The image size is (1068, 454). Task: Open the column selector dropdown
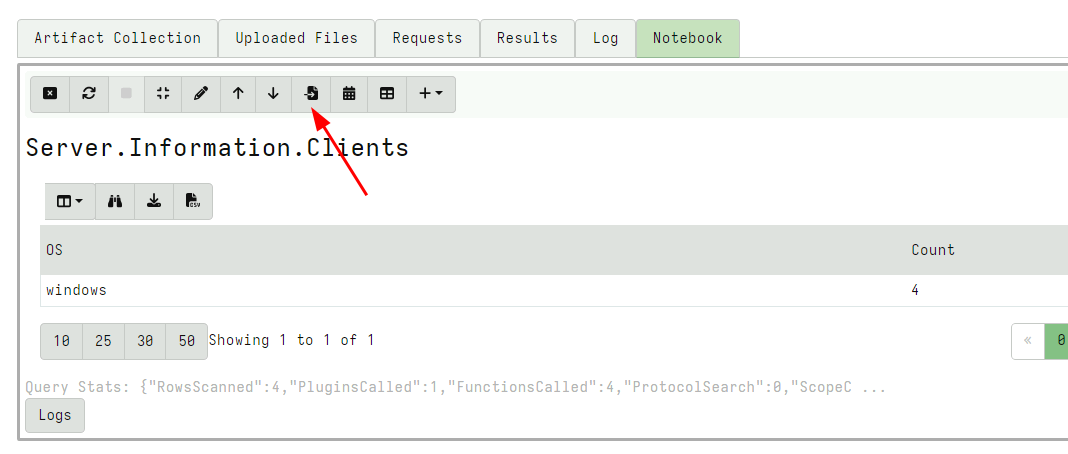pos(70,201)
